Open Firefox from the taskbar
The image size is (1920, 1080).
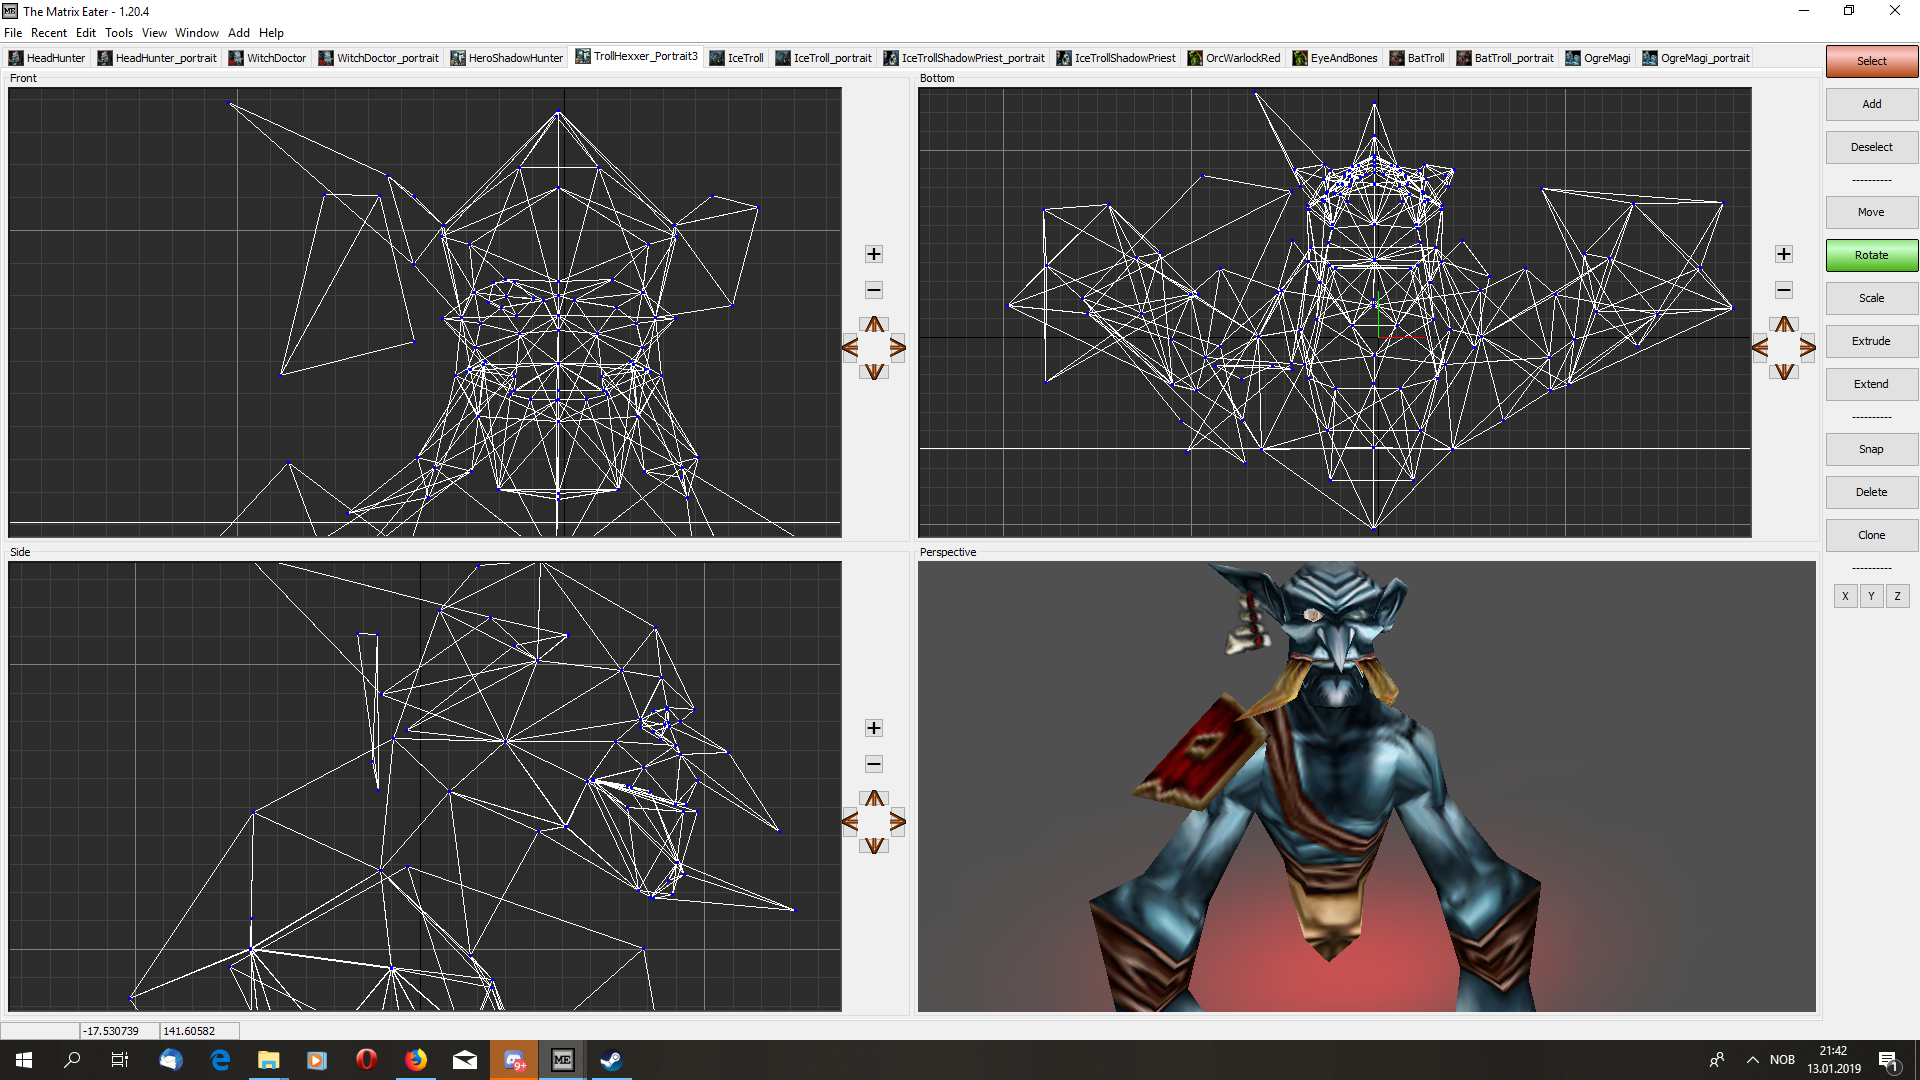point(416,1060)
